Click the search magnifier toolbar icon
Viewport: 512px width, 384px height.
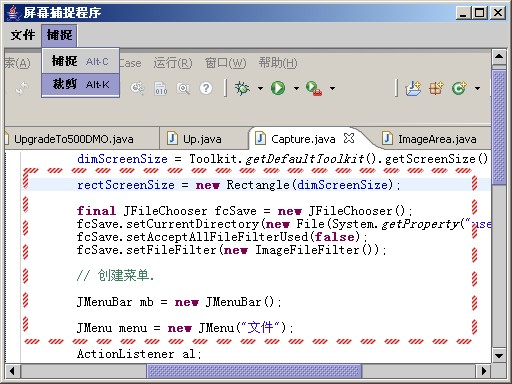pos(183,89)
